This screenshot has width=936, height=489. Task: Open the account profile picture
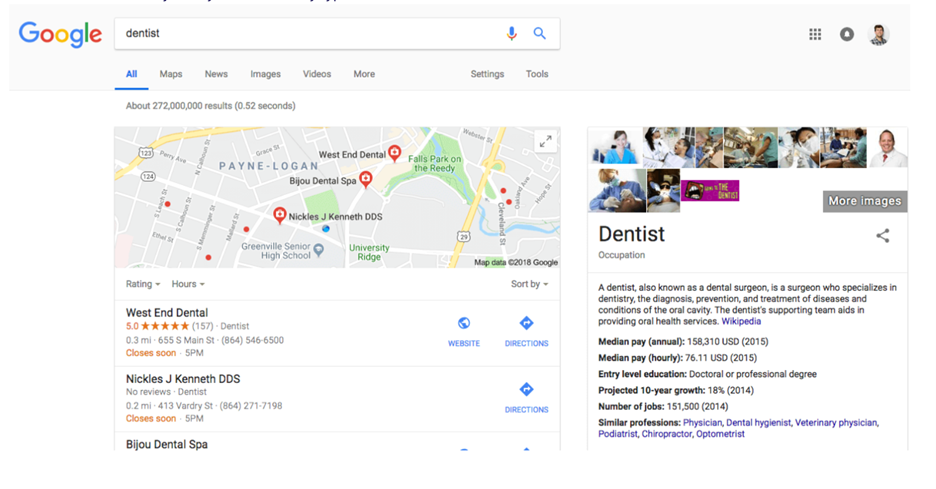[879, 34]
